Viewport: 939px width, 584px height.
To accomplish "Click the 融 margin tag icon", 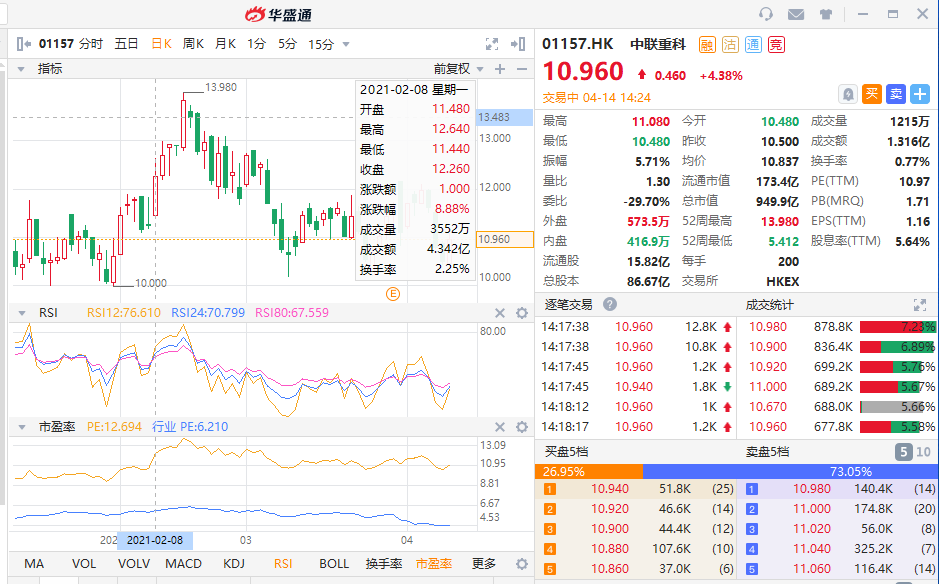I will click(707, 44).
